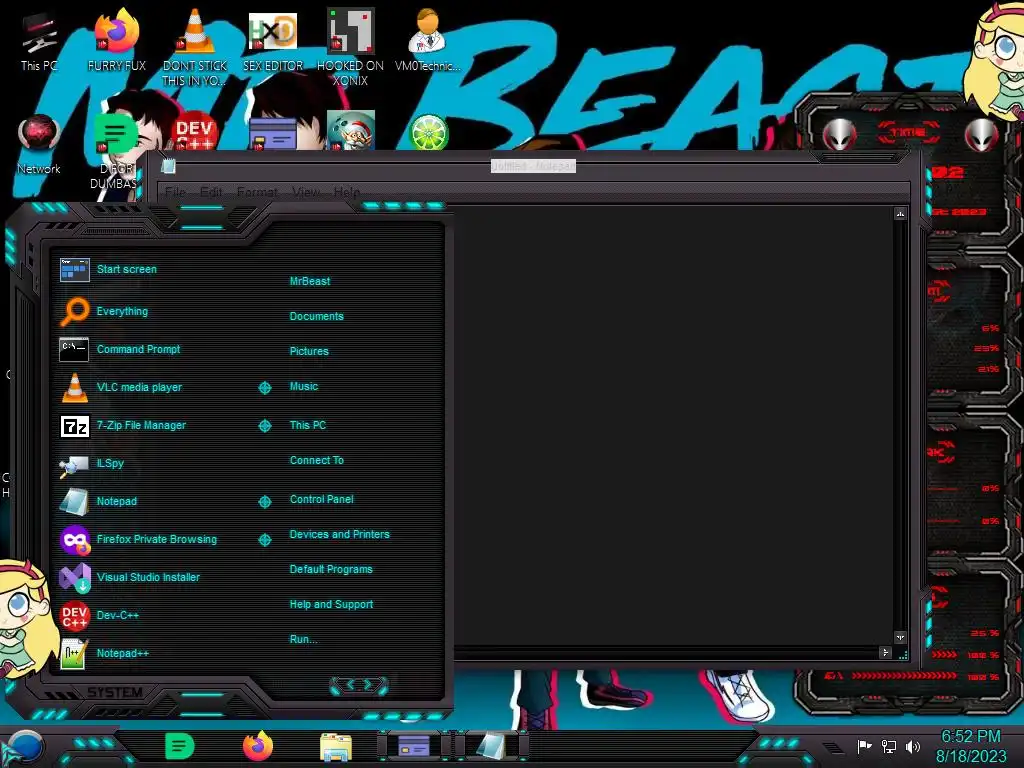Select Network desktop icon
1024x768 pixels.
39,144
